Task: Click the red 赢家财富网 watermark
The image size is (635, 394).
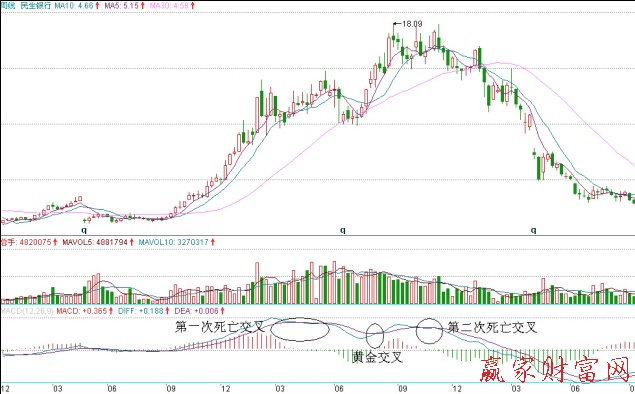Action: point(556,369)
